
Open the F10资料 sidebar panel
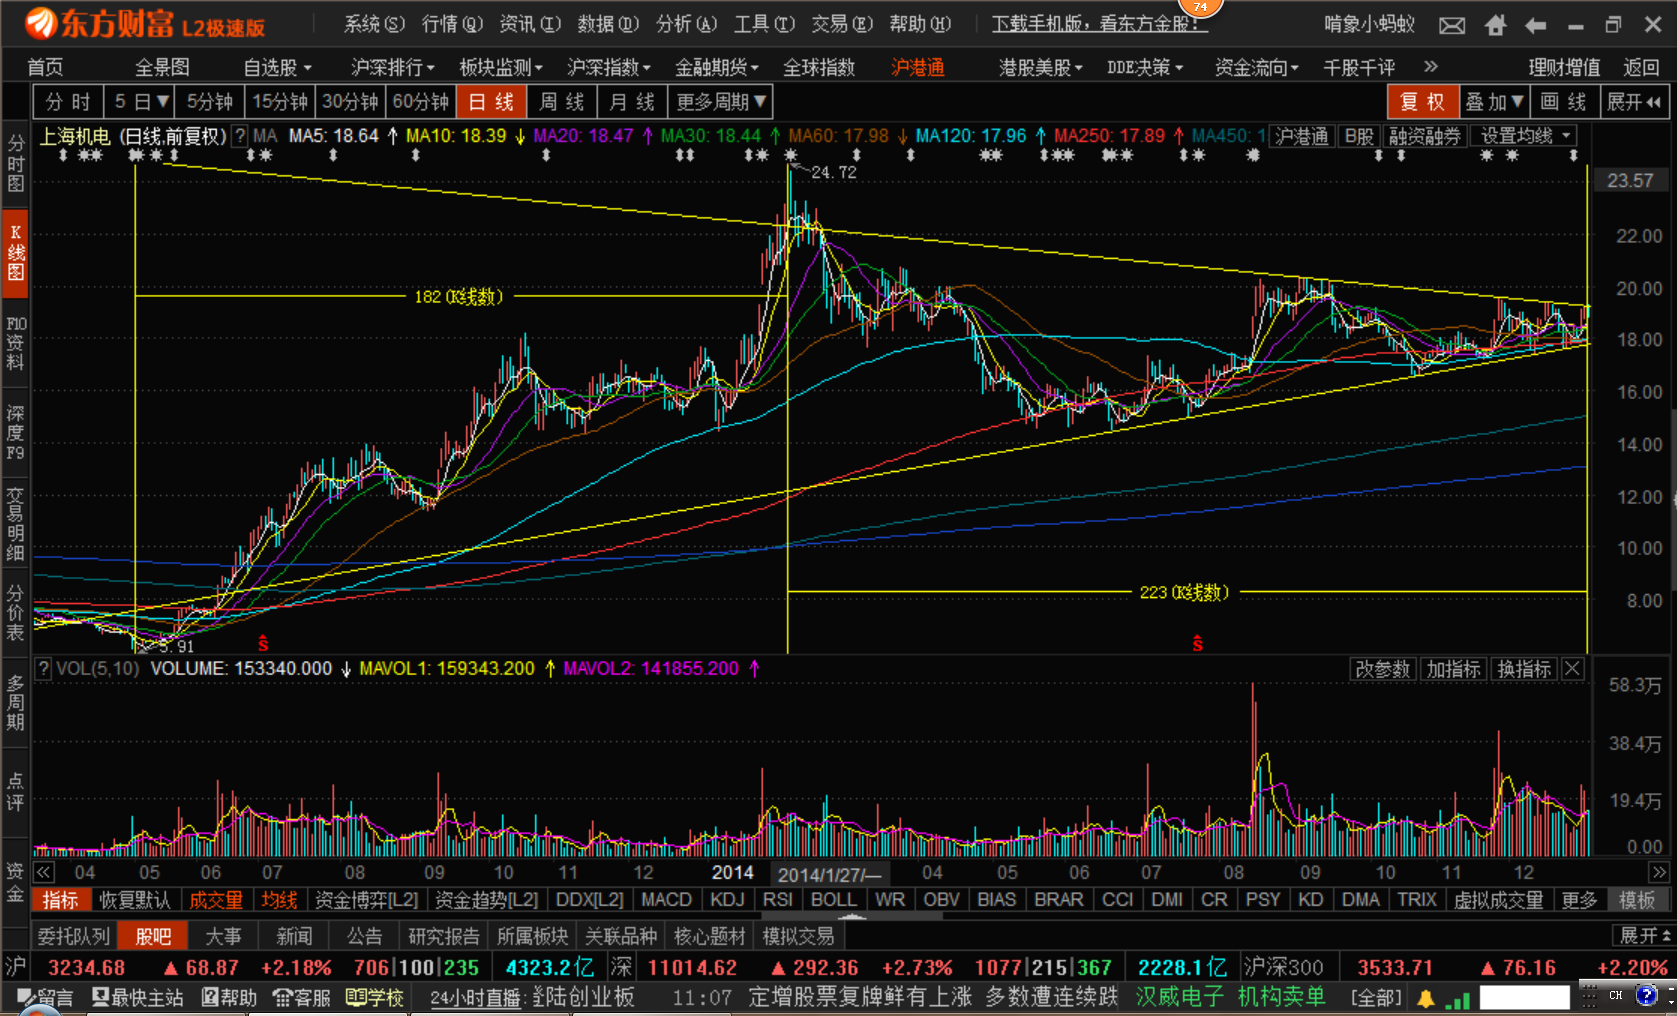pyautogui.click(x=16, y=343)
